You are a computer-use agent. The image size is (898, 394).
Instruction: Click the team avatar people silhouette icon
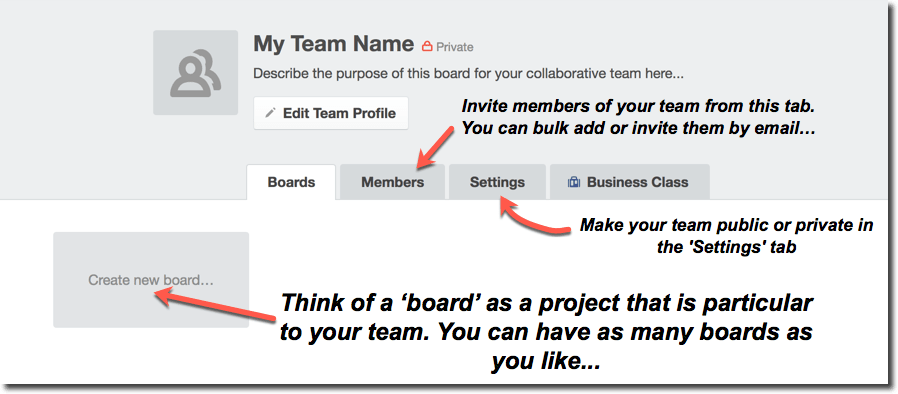point(195,73)
